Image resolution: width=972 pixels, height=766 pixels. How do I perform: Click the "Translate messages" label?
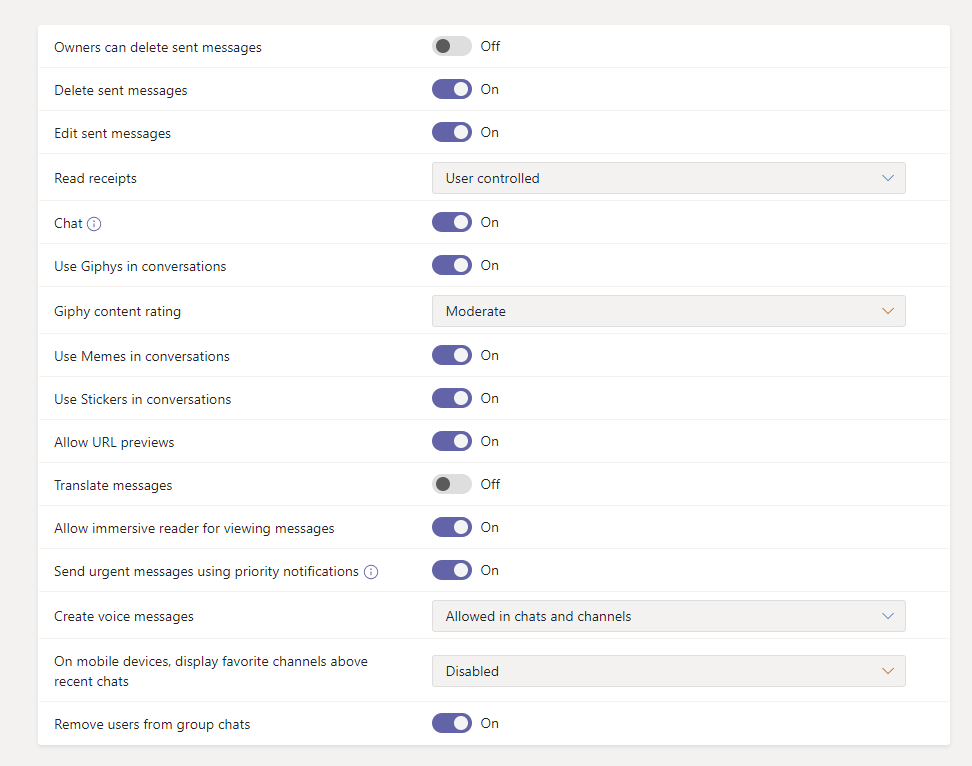point(113,485)
